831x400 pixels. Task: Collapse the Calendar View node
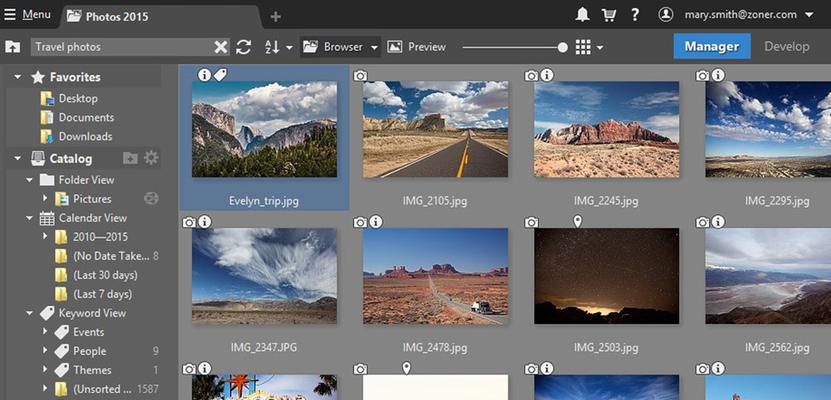[x=30, y=218]
